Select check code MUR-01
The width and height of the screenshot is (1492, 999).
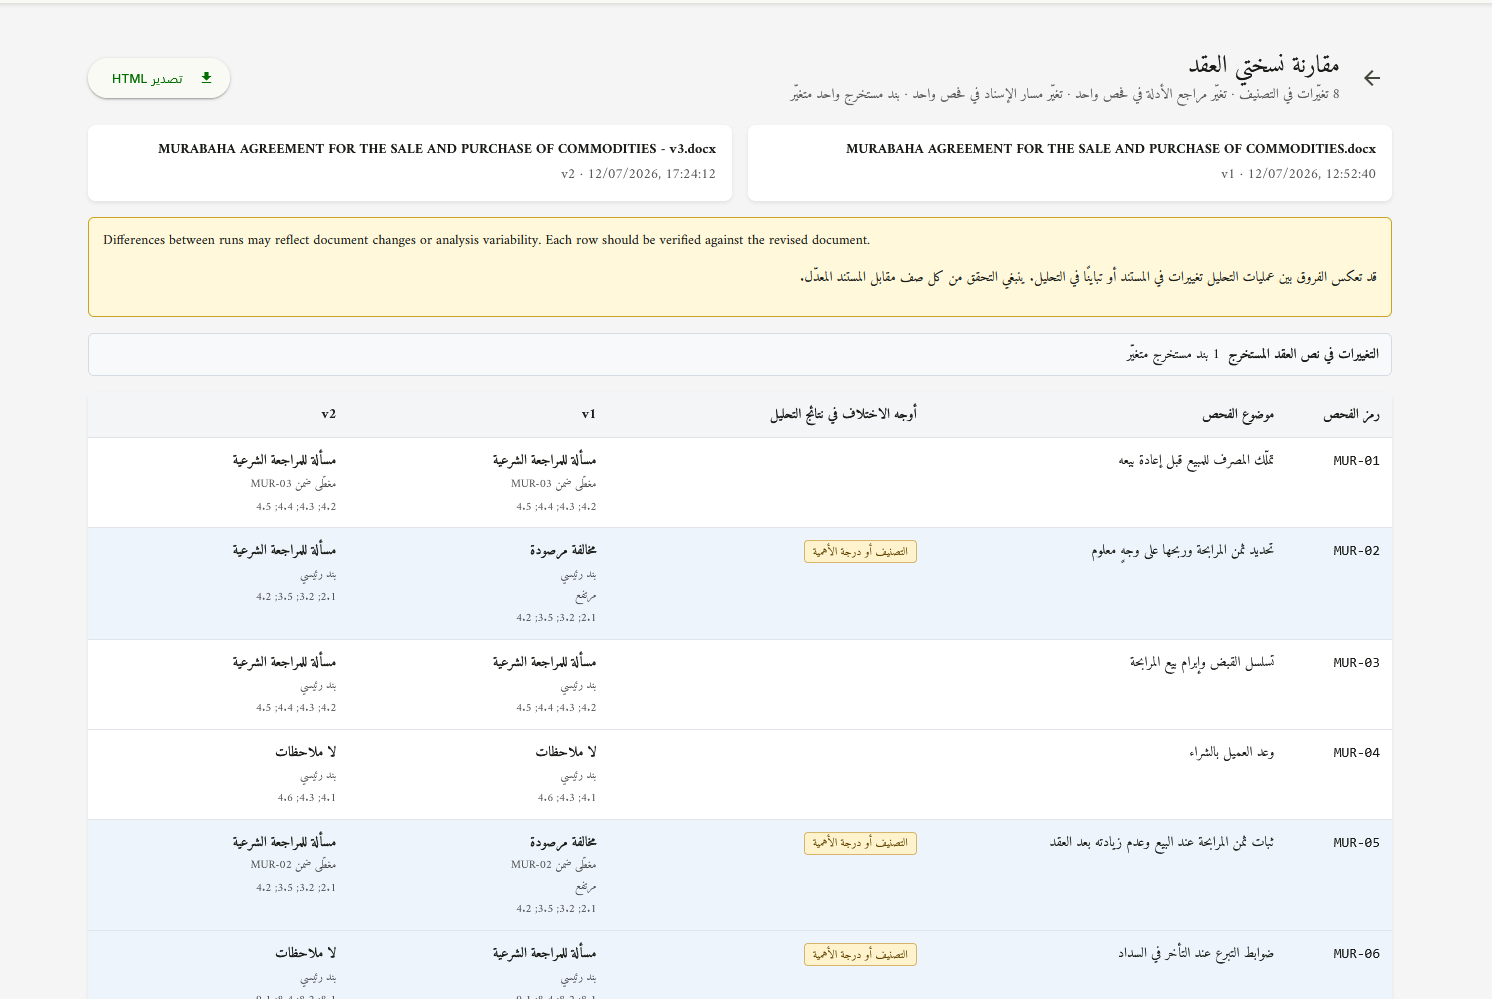coord(1356,461)
